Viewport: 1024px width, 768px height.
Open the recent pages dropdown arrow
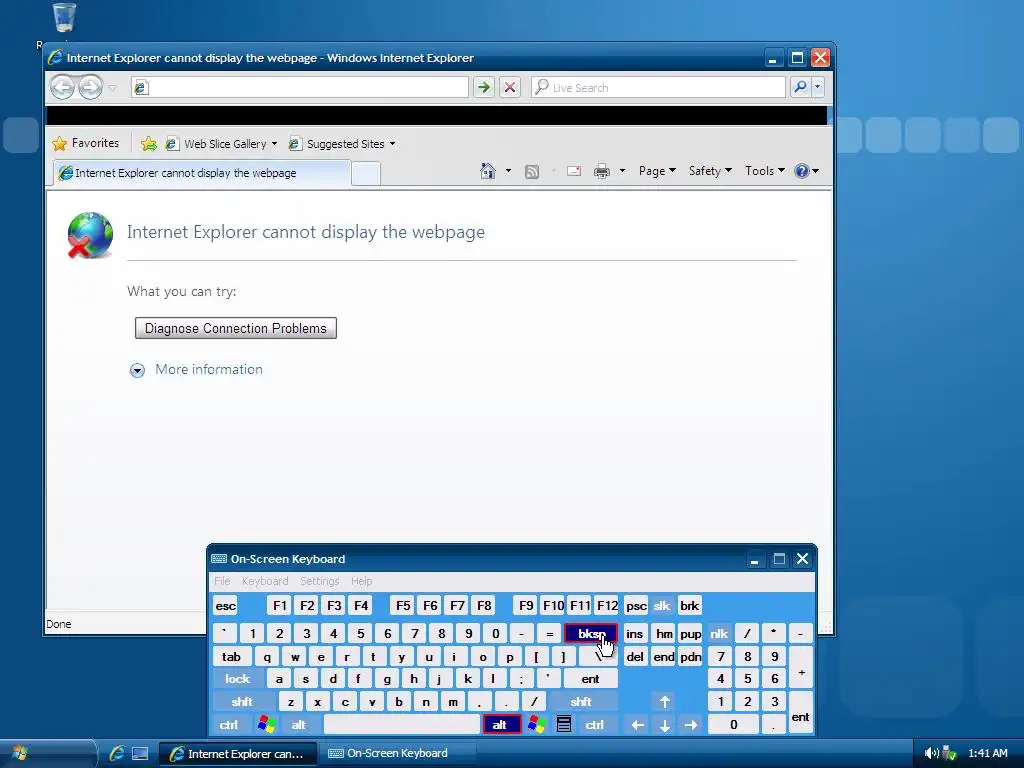pos(112,88)
